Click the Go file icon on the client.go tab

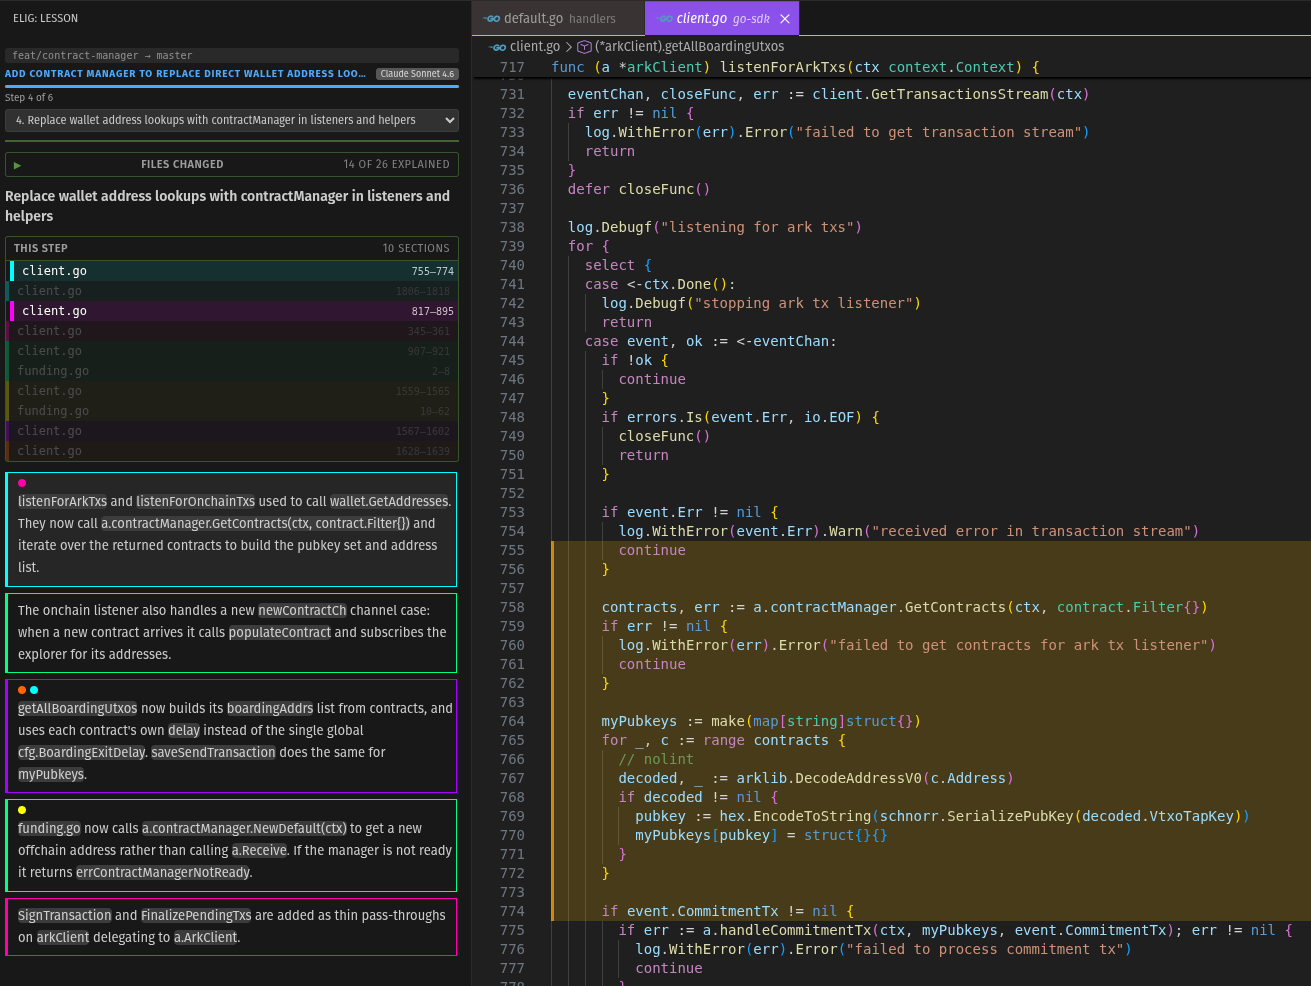[664, 18]
